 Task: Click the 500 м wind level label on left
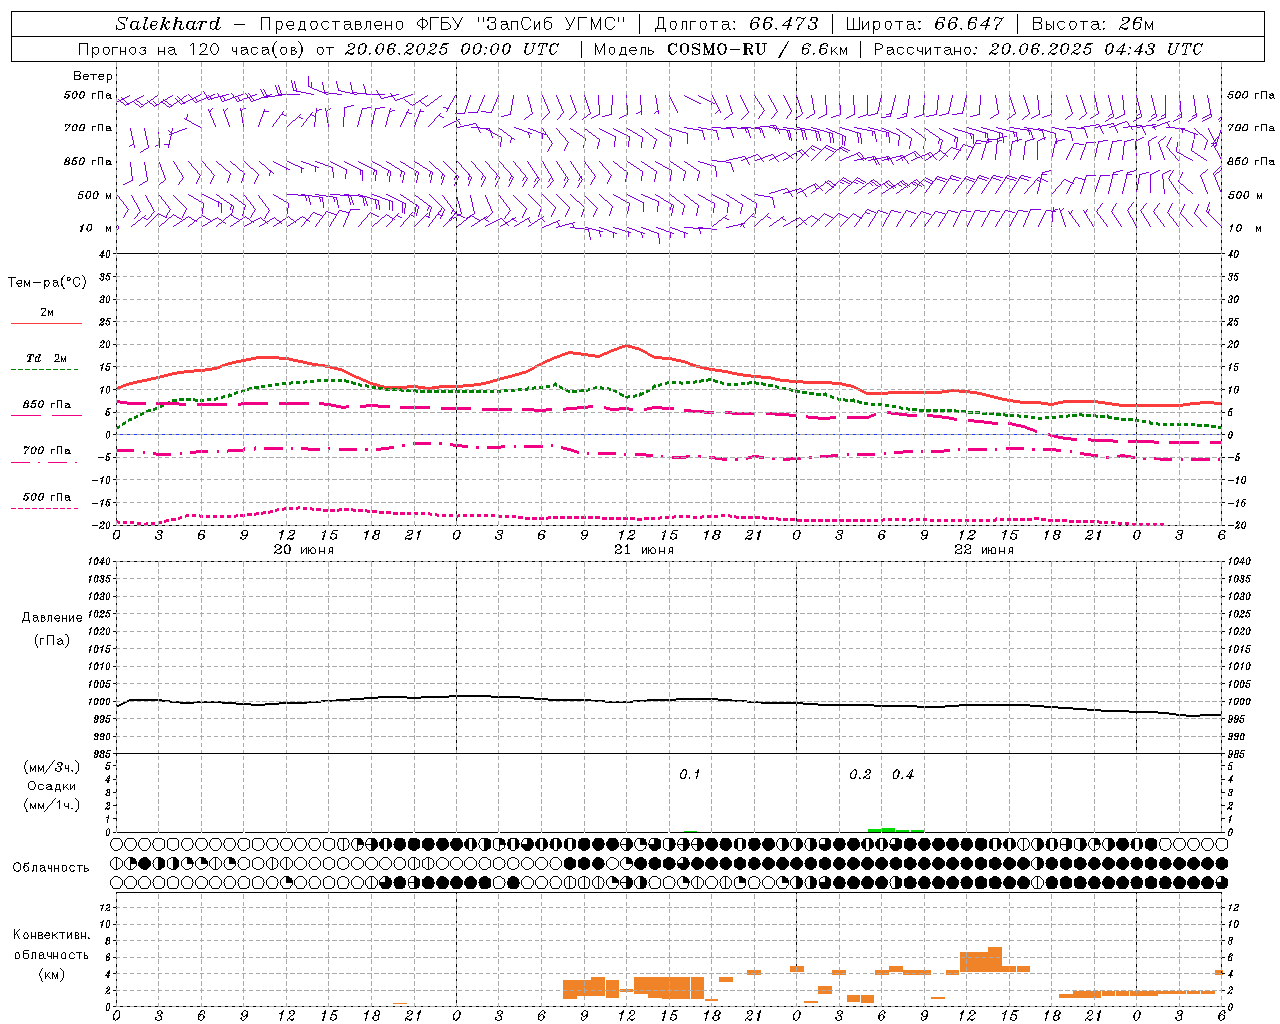(95, 195)
